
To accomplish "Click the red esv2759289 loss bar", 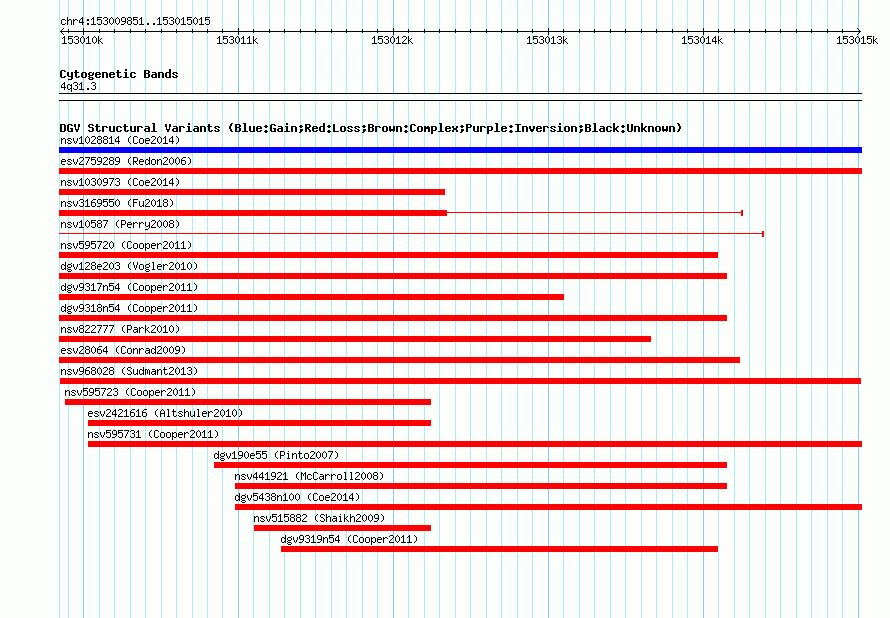I will [460, 171].
